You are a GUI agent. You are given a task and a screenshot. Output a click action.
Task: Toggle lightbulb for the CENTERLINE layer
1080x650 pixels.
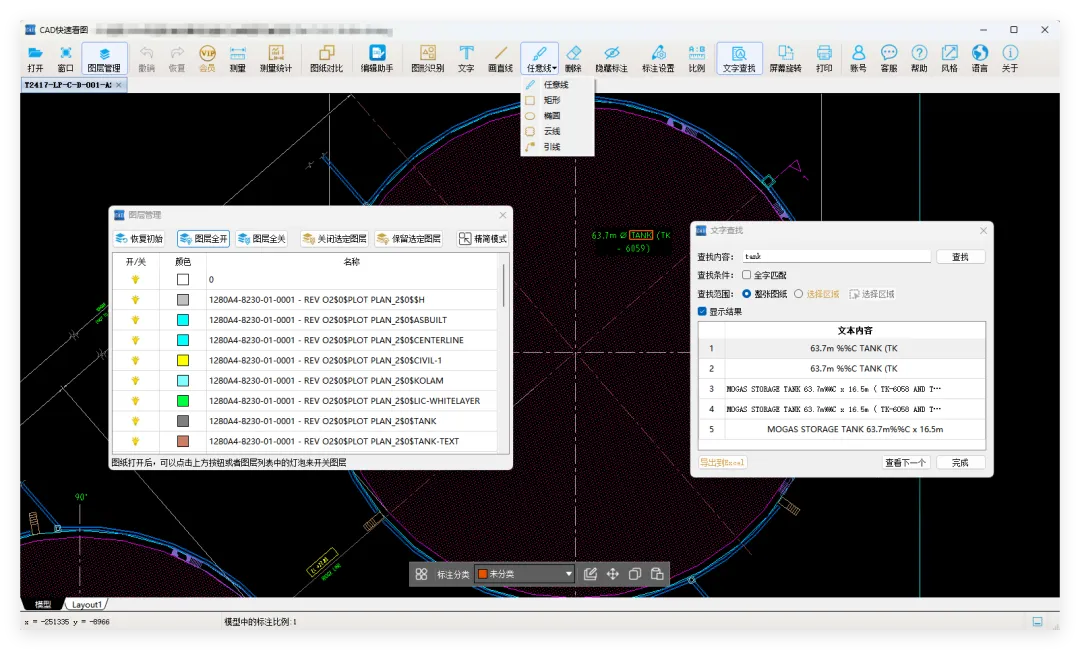(136, 340)
